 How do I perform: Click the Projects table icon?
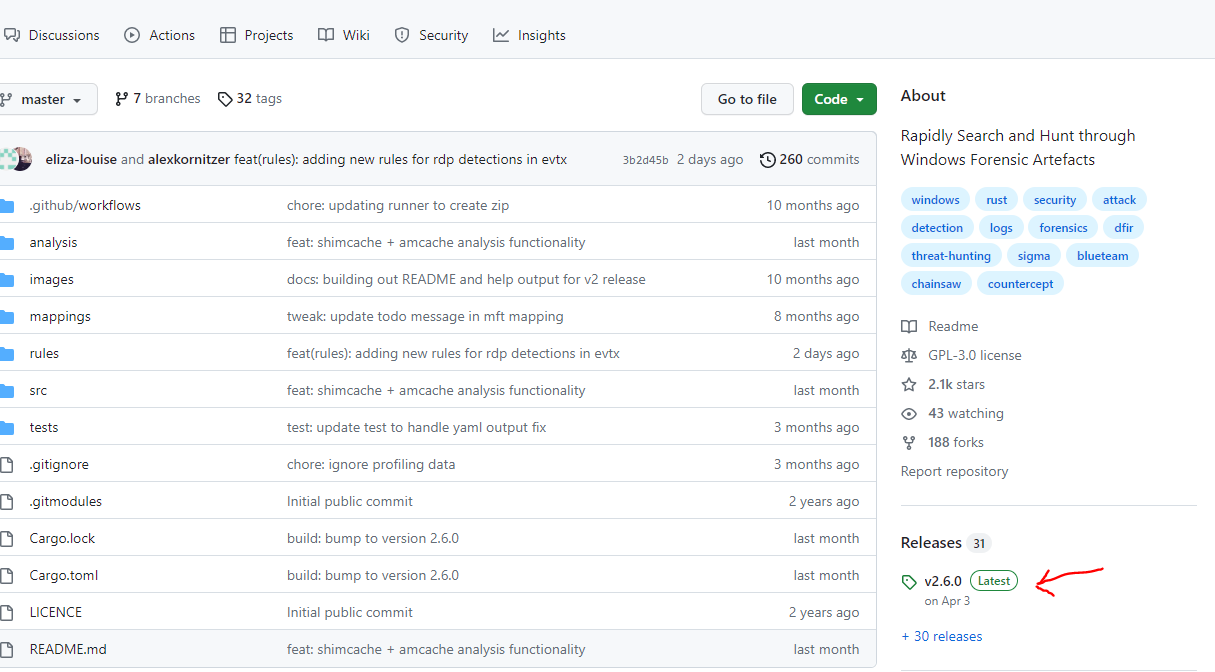pyautogui.click(x=228, y=35)
